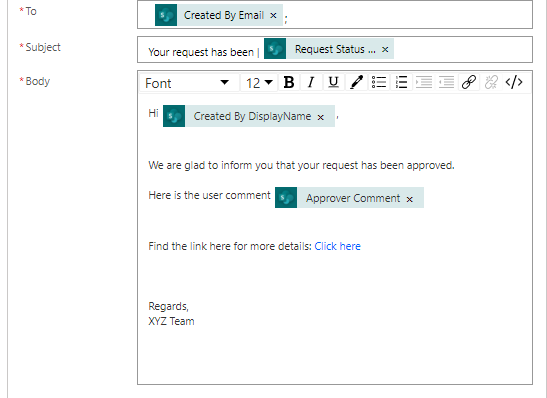Click the 'Your request has been' subject text

[x=201, y=52]
